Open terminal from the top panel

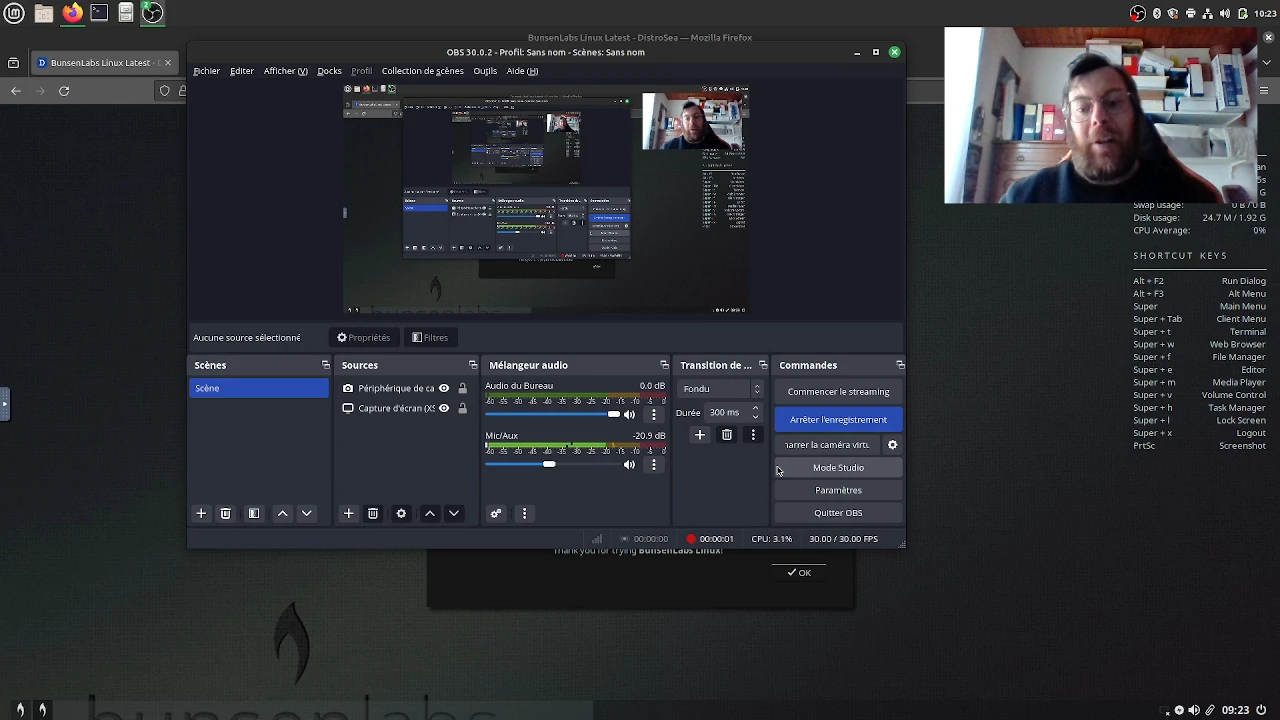click(99, 13)
